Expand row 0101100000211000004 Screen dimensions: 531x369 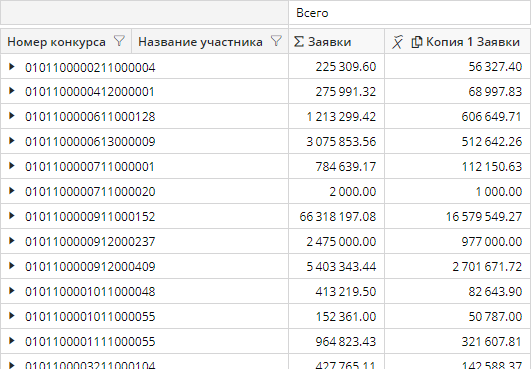[x=12, y=66]
